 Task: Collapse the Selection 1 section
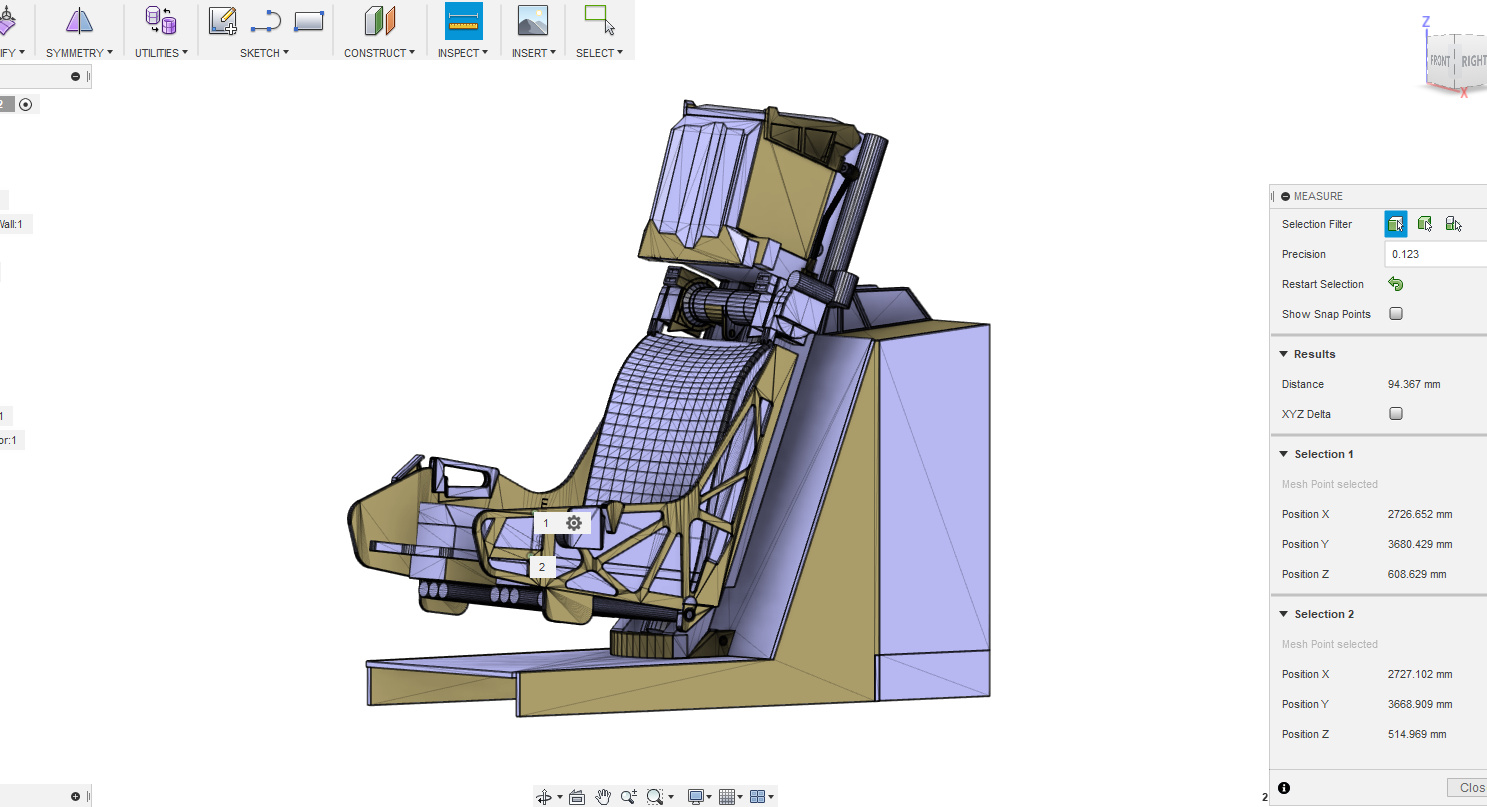[x=1283, y=454]
